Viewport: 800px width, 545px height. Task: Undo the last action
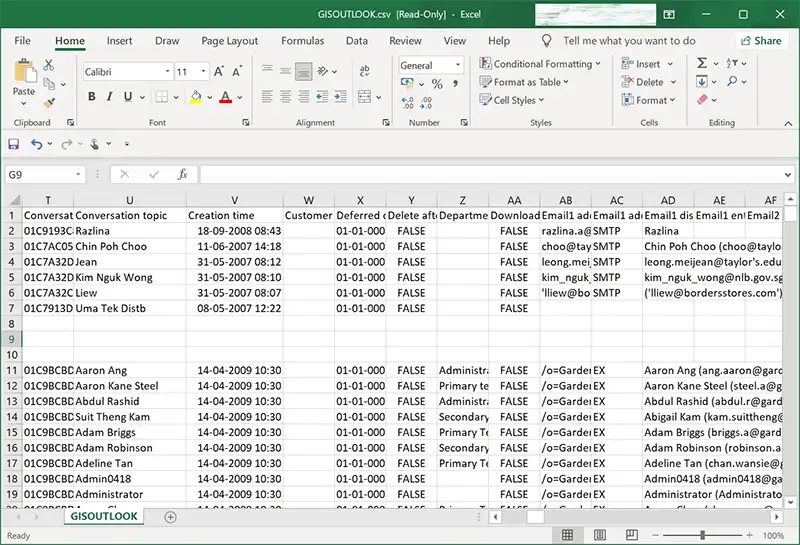click(x=36, y=144)
